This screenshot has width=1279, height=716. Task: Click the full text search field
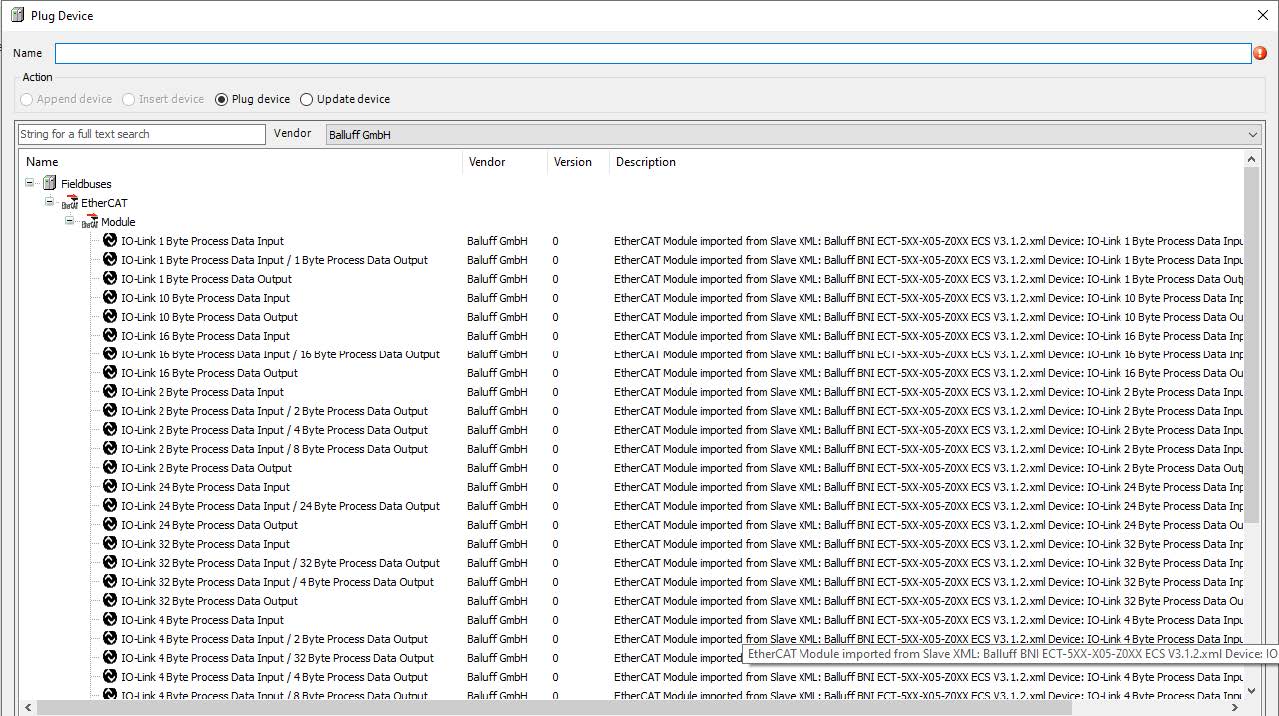(x=142, y=134)
